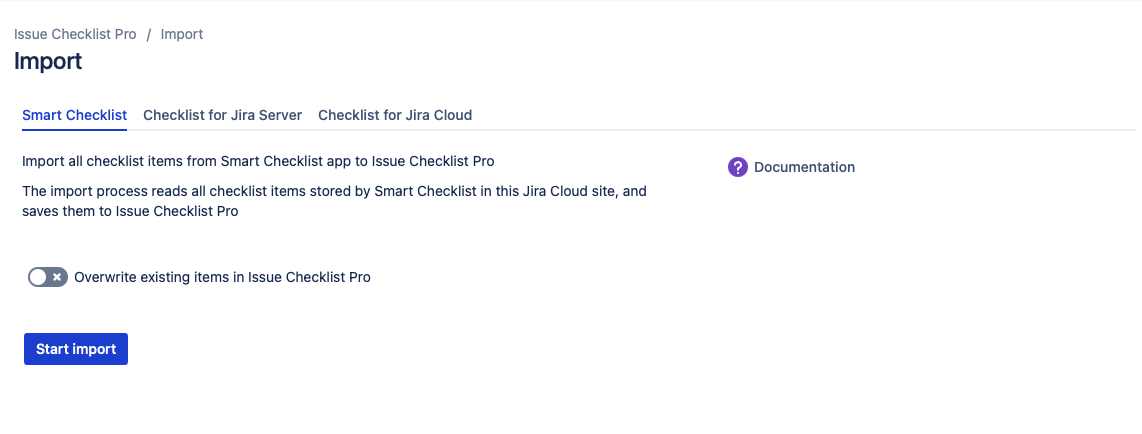Click the white knob of the overwrite switch

click(38, 277)
